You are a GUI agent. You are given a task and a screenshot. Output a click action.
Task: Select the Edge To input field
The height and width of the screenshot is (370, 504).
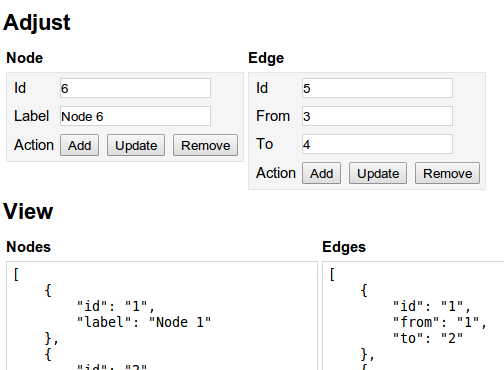click(377, 144)
